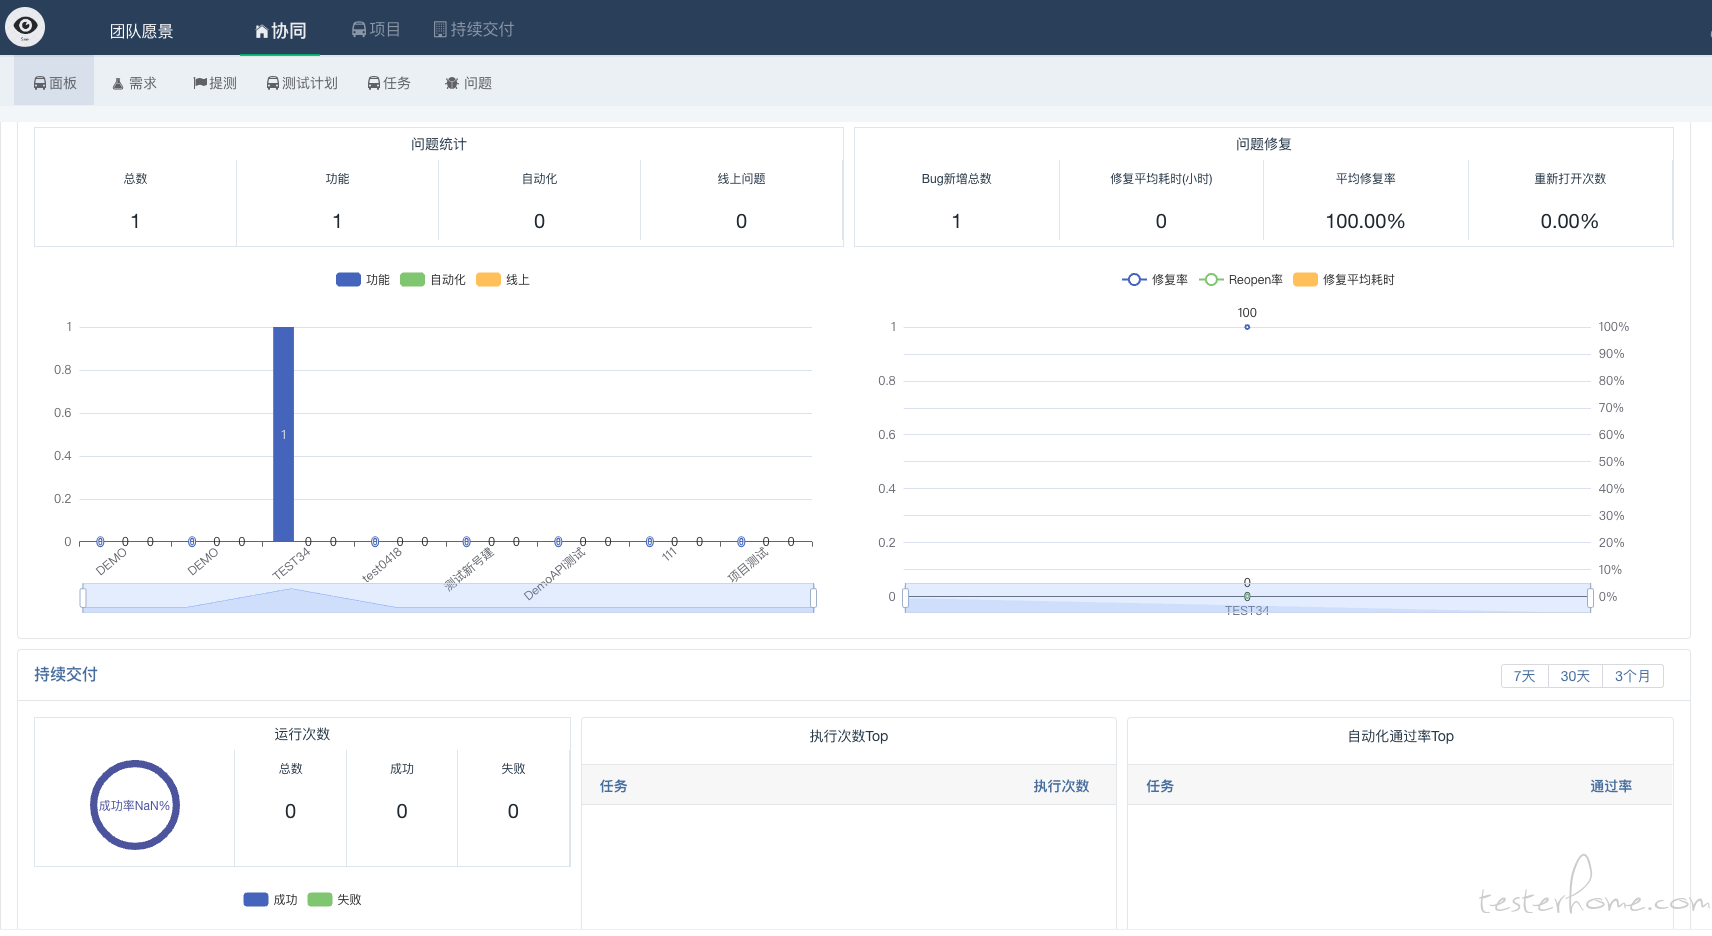The image size is (1712, 936).
Task: Click the 成功率NaN% donut chart
Action: [x=135, y=805]
